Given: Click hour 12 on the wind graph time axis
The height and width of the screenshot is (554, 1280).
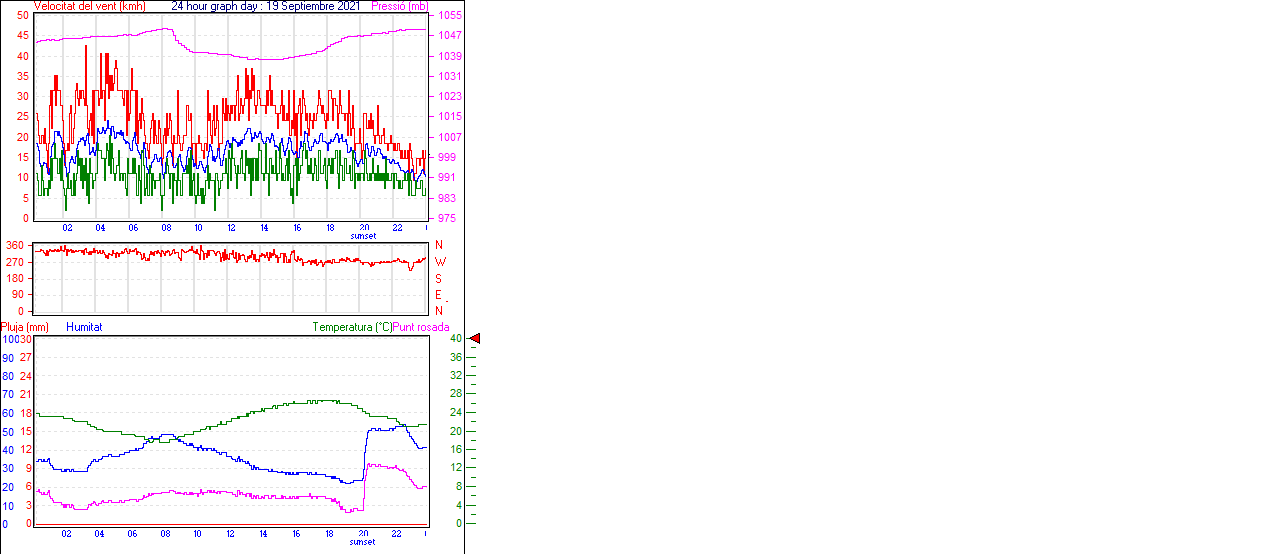Looking at the screenshot, I should 231,228.
